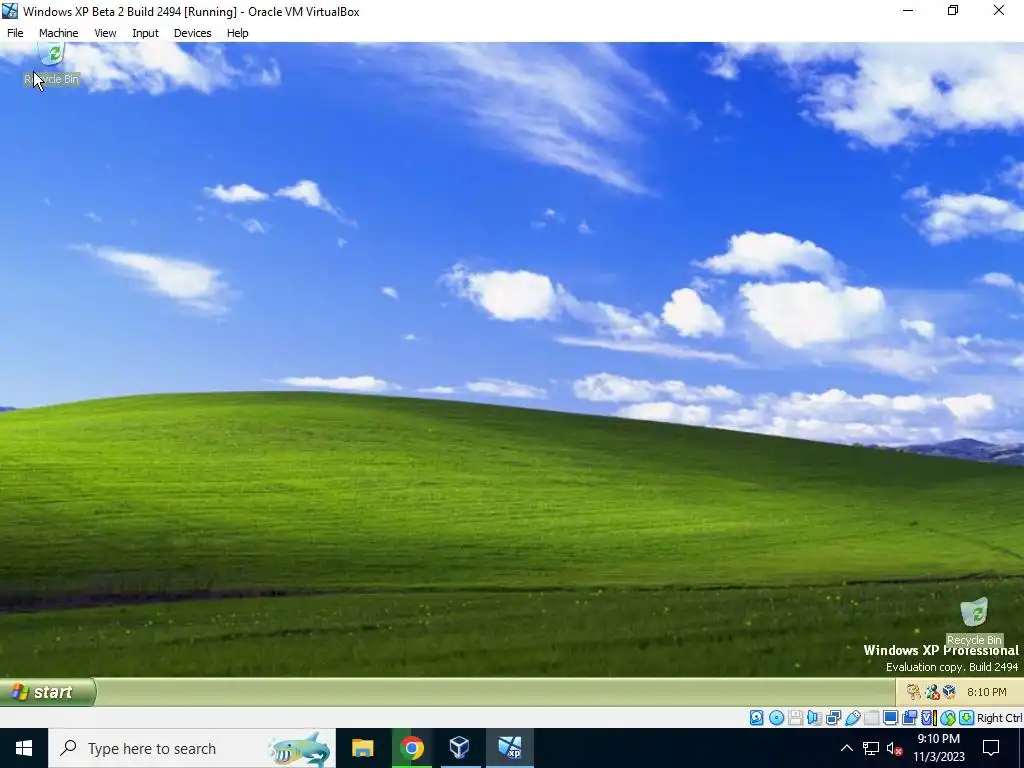Open the XP green start button
The width and height of the screenshot is (1024, 768).
coord(48,692)
